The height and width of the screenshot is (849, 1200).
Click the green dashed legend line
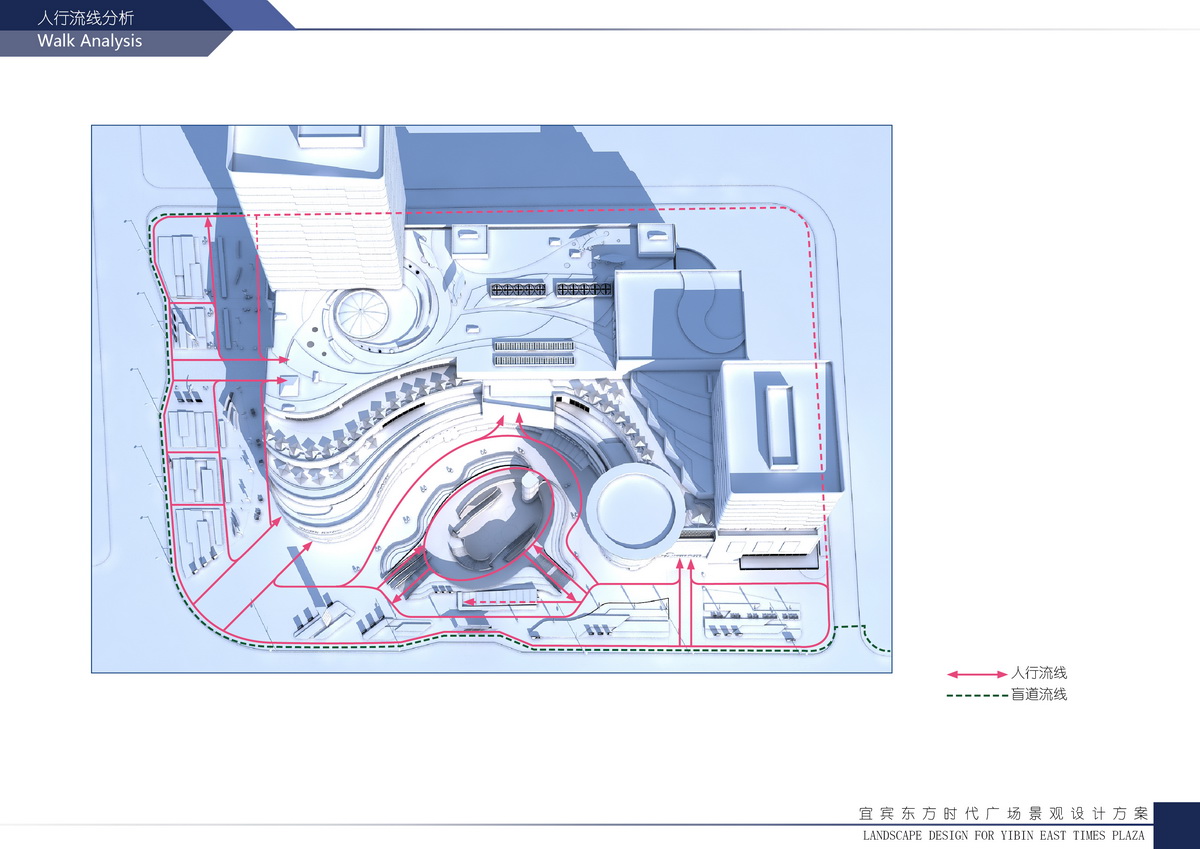coord(977,694)
